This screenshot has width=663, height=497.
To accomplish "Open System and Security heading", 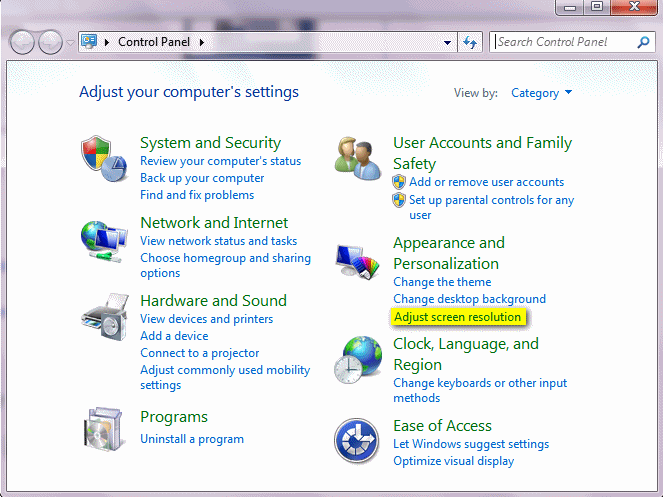I will click(211, 143).
